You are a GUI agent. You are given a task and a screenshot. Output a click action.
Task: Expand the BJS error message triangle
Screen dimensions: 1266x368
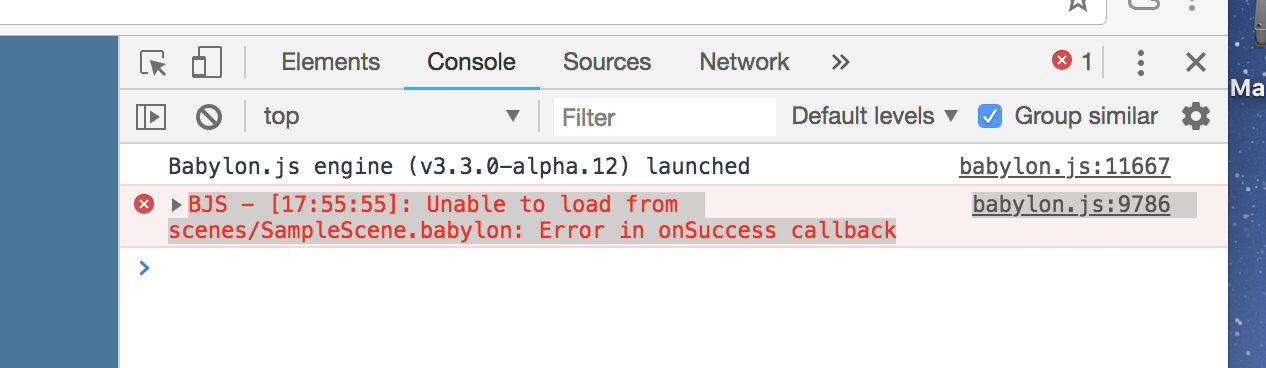click(x=178, y=205)
